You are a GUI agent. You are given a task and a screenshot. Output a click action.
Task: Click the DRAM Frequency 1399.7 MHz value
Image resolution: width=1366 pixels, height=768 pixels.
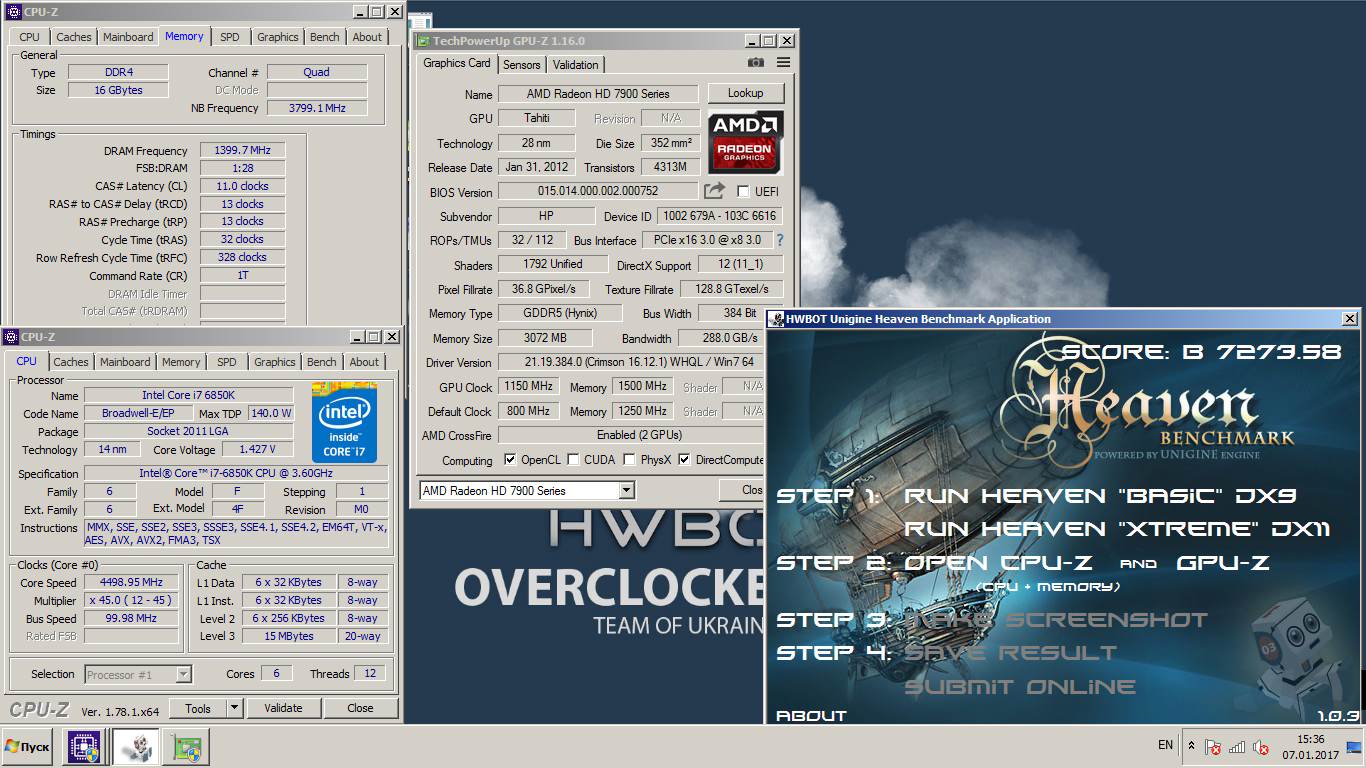pyautogui.click(x=242, y=150)
